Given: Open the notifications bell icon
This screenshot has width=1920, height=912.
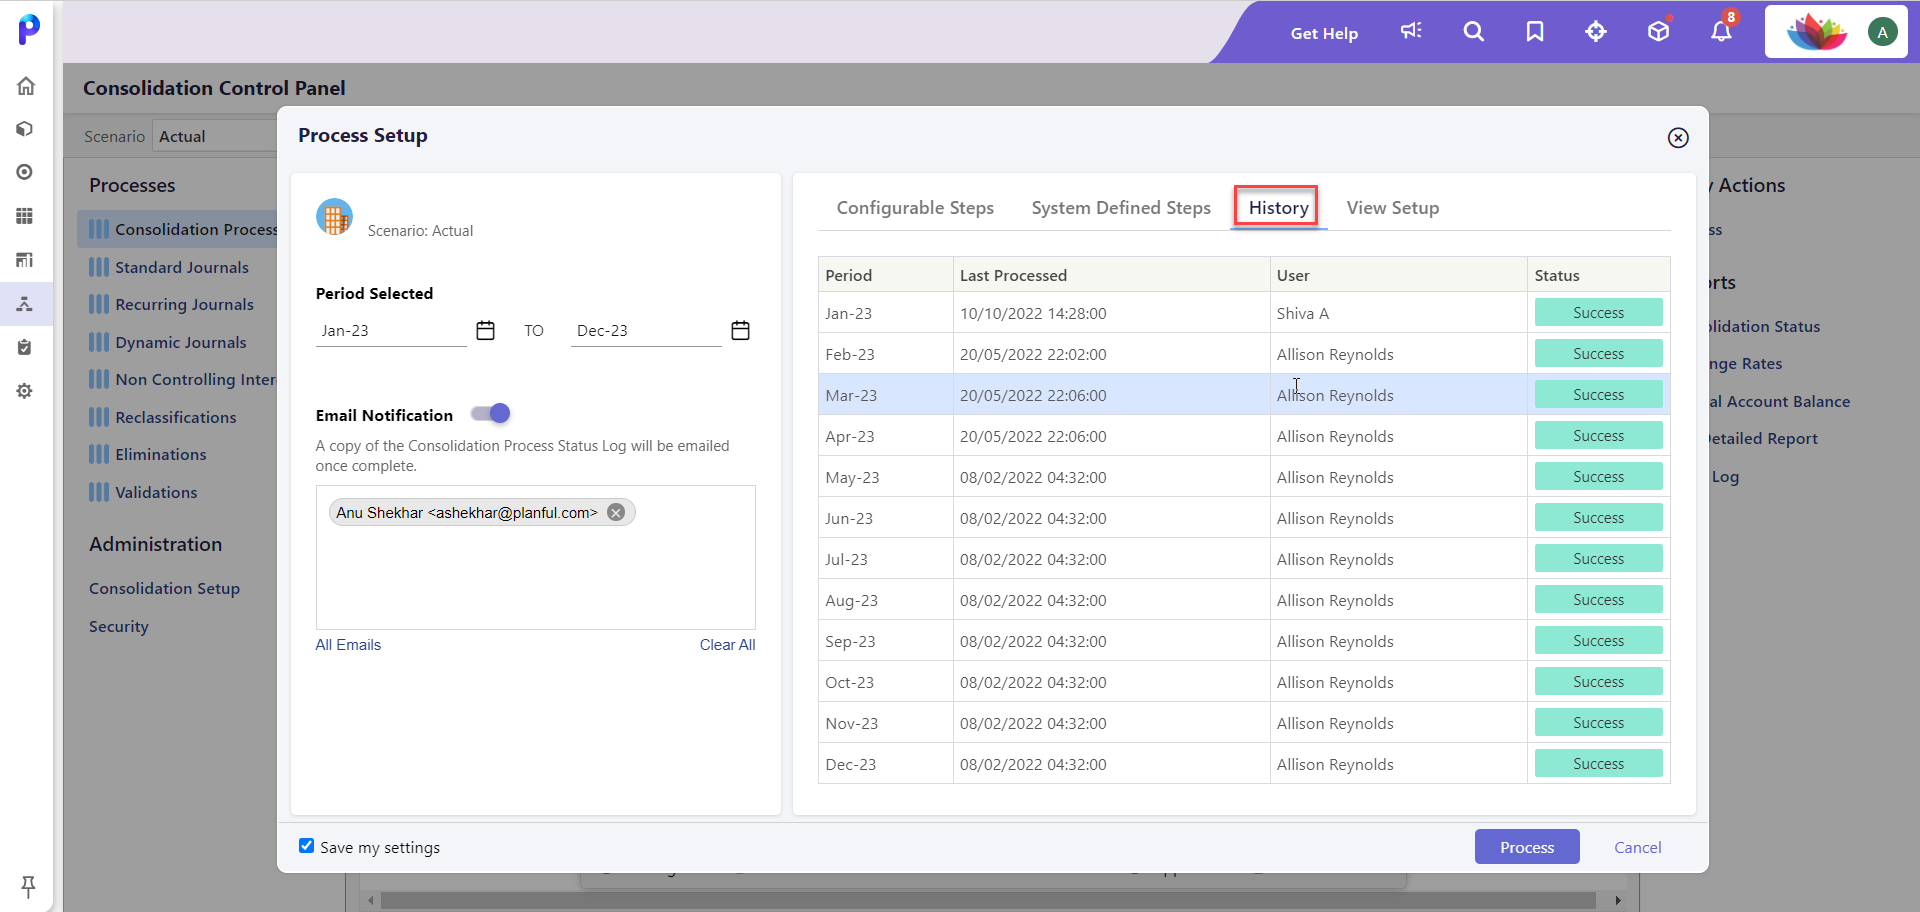Looking at the screenshot, I should pos(1721,31).
